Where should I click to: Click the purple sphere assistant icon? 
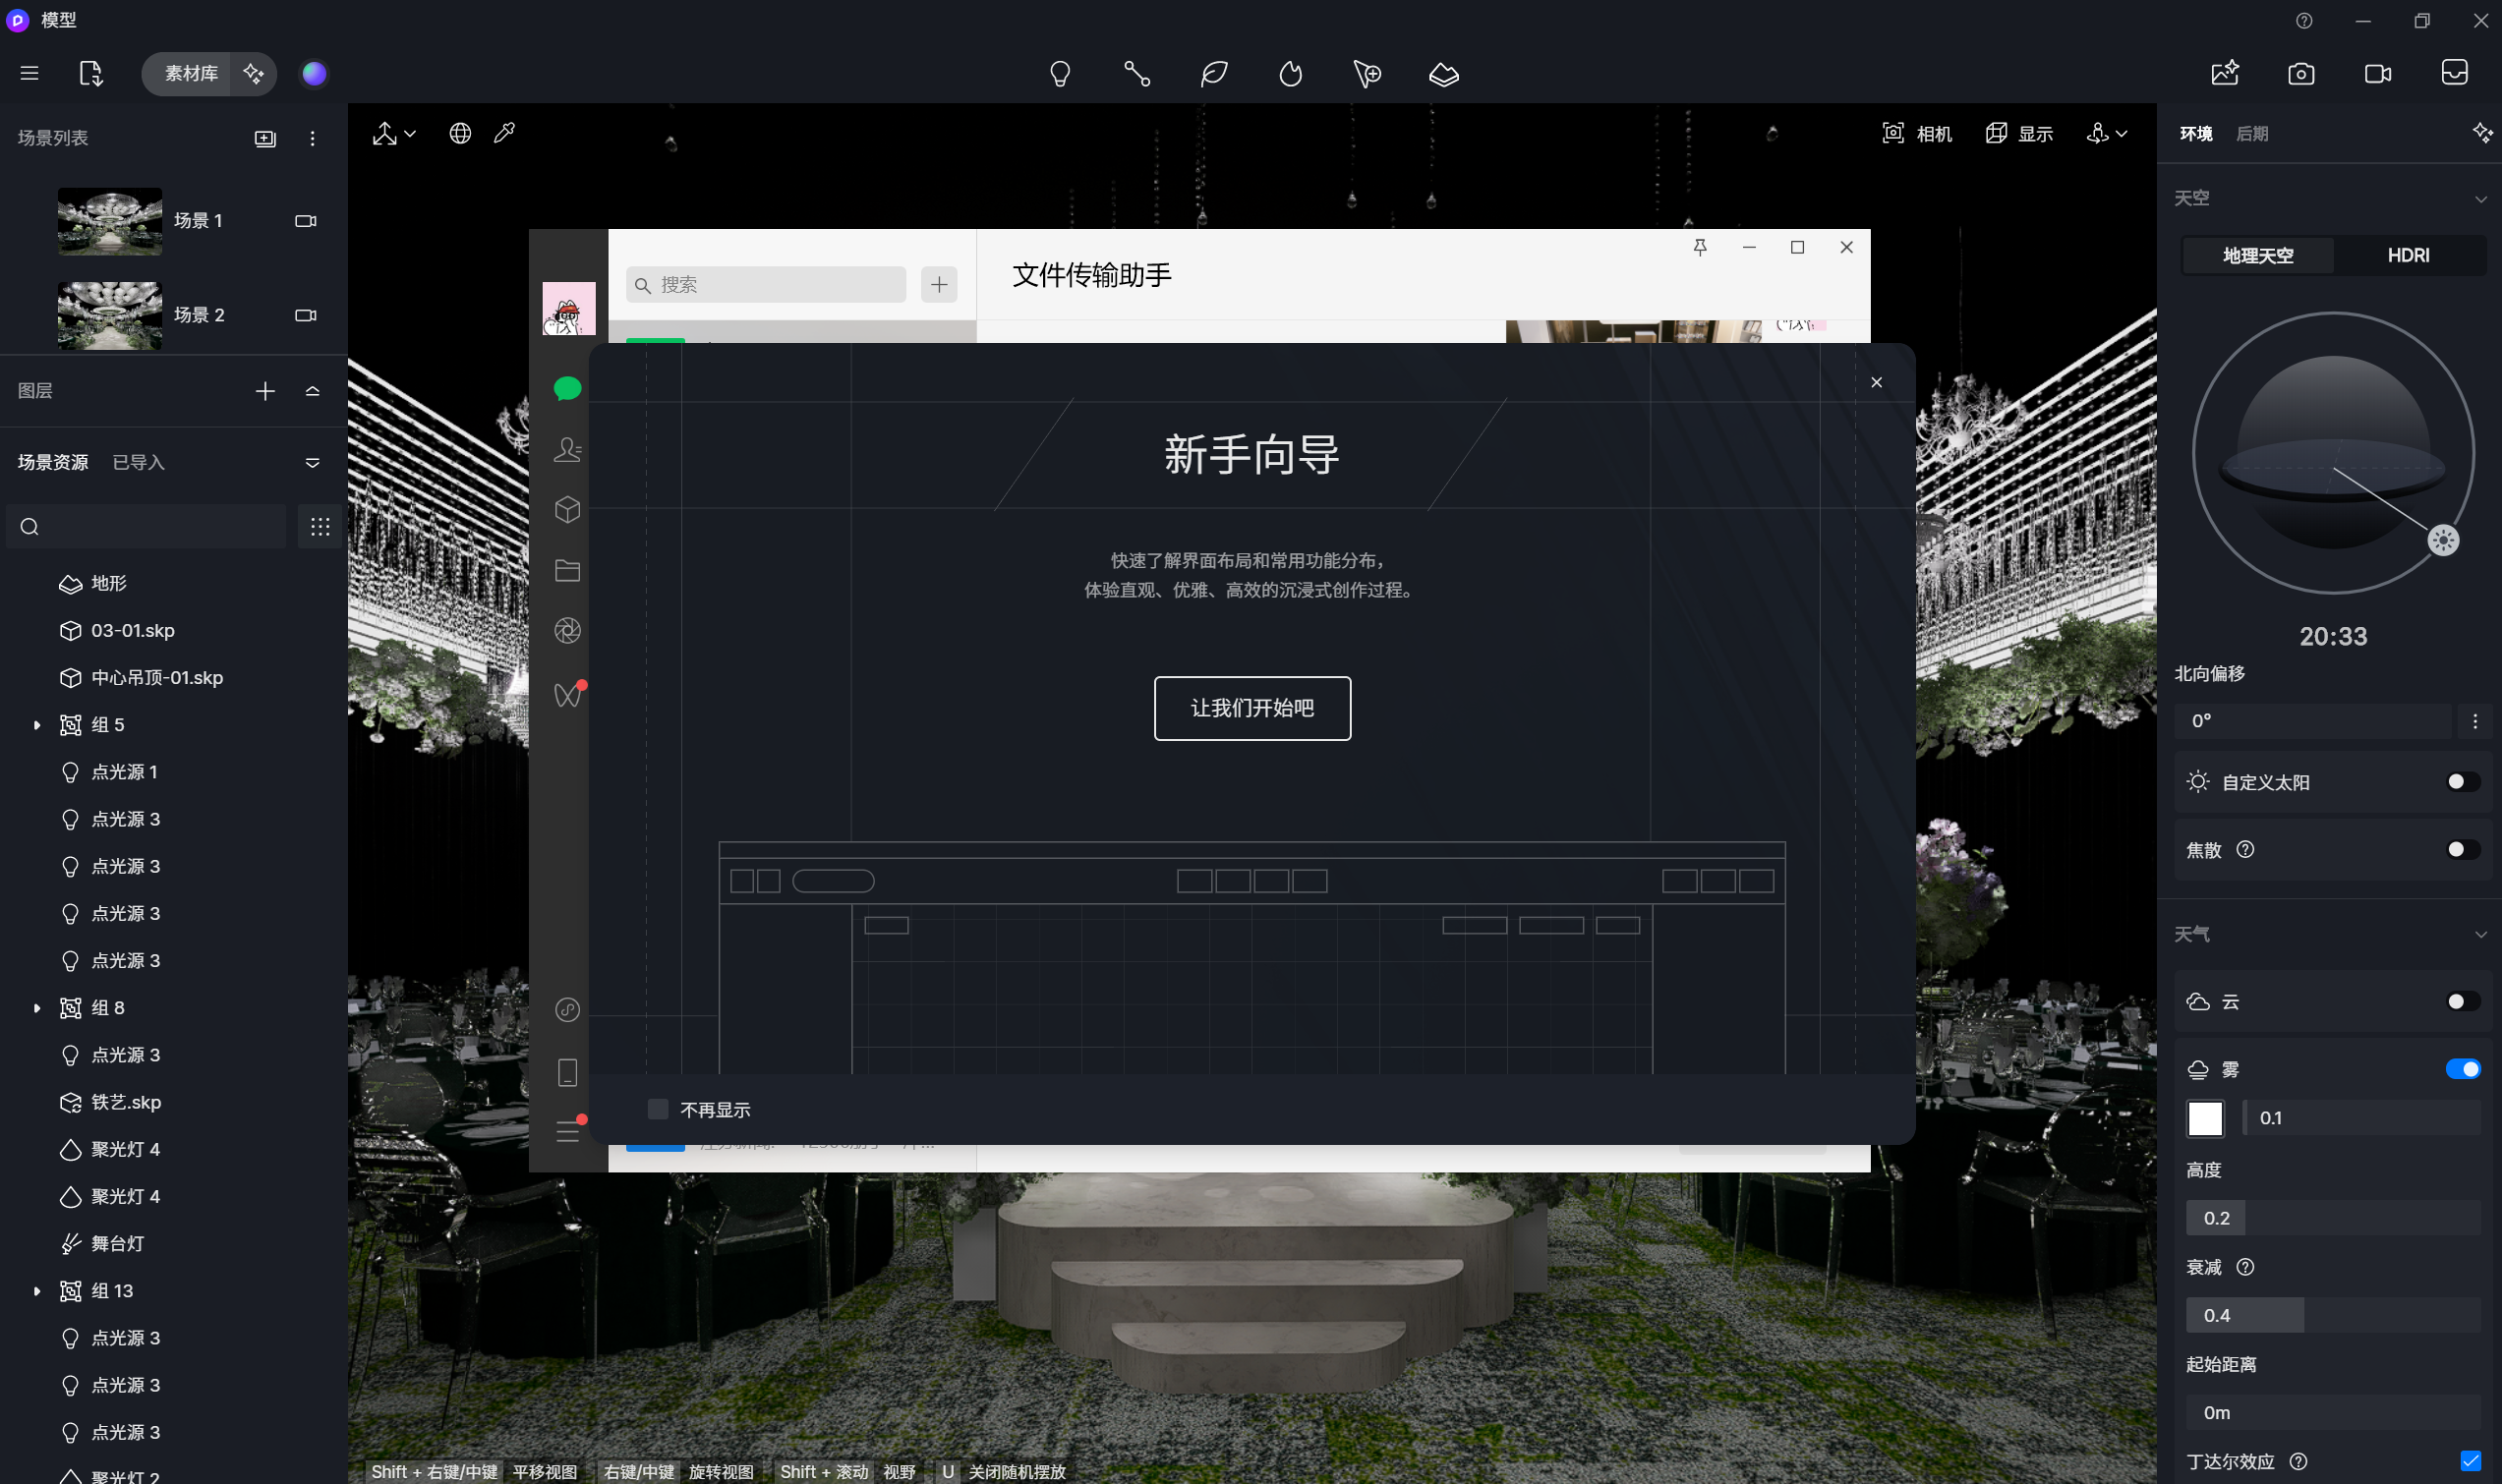(x=314, y=73)
